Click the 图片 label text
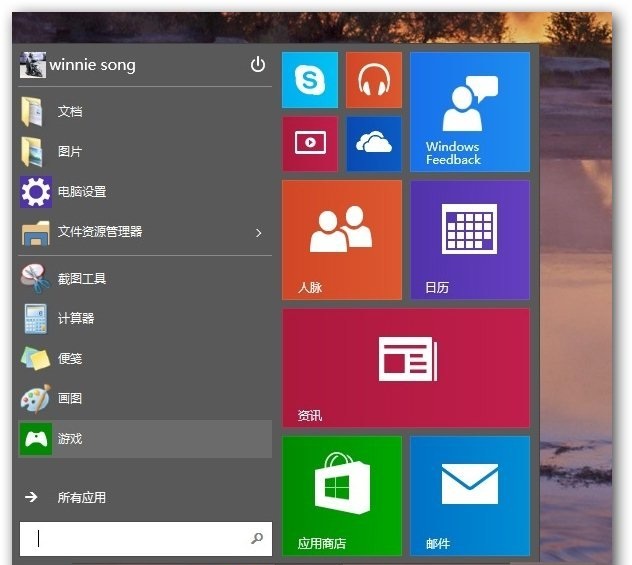 click(x=70, y=152)
